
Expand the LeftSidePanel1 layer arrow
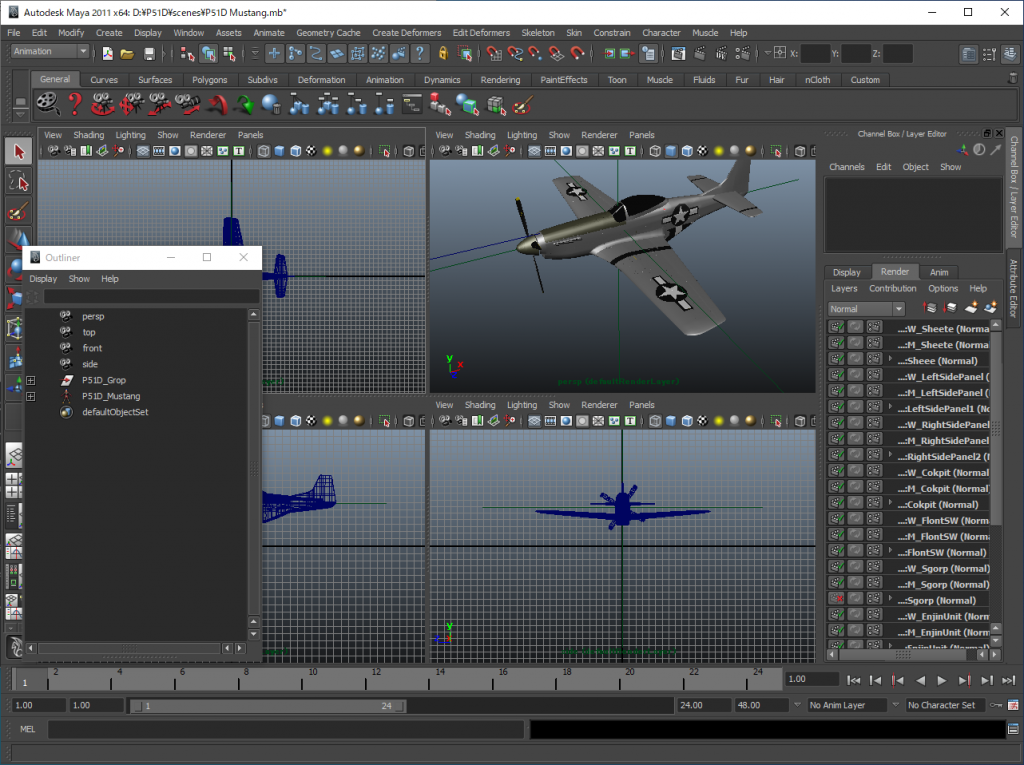pyautogui.click(x=889, y=407)
